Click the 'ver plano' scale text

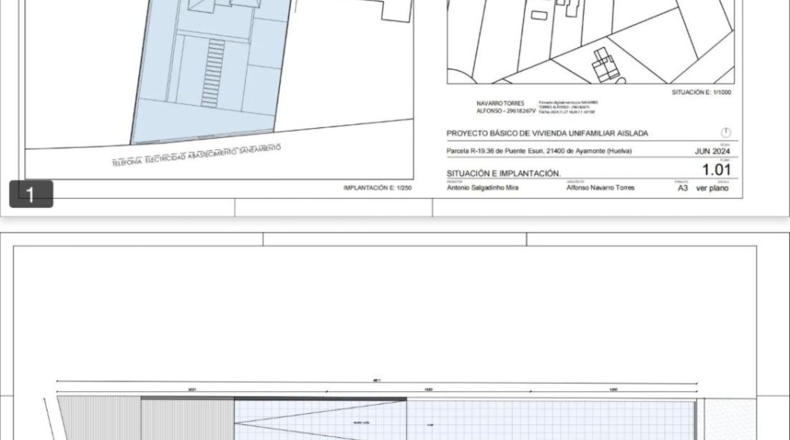click(712, 188)
